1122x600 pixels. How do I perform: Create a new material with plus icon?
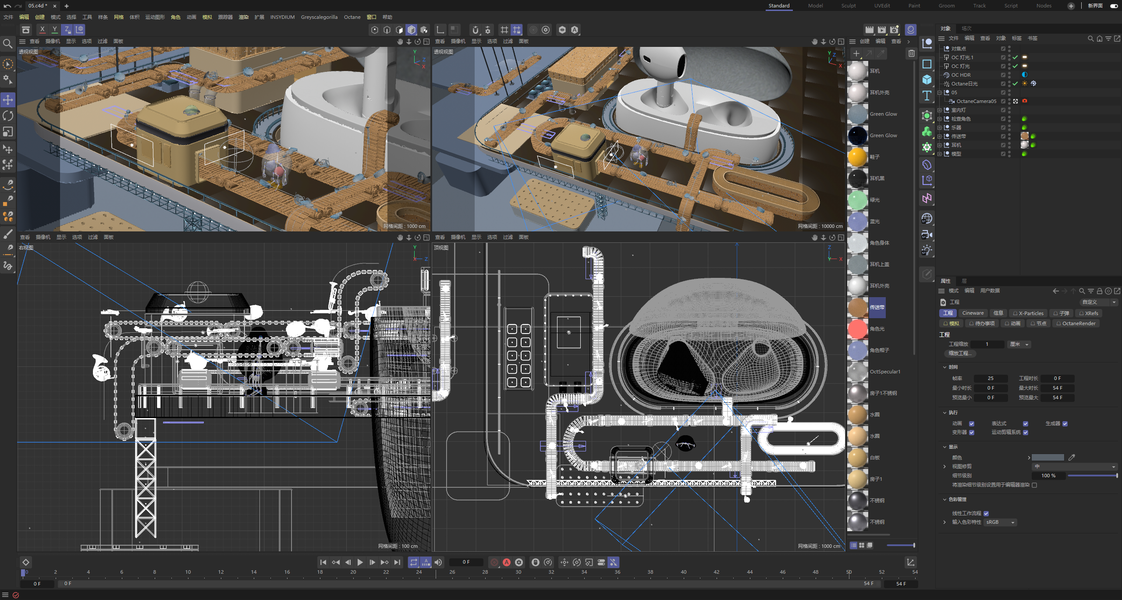[856, 54]
